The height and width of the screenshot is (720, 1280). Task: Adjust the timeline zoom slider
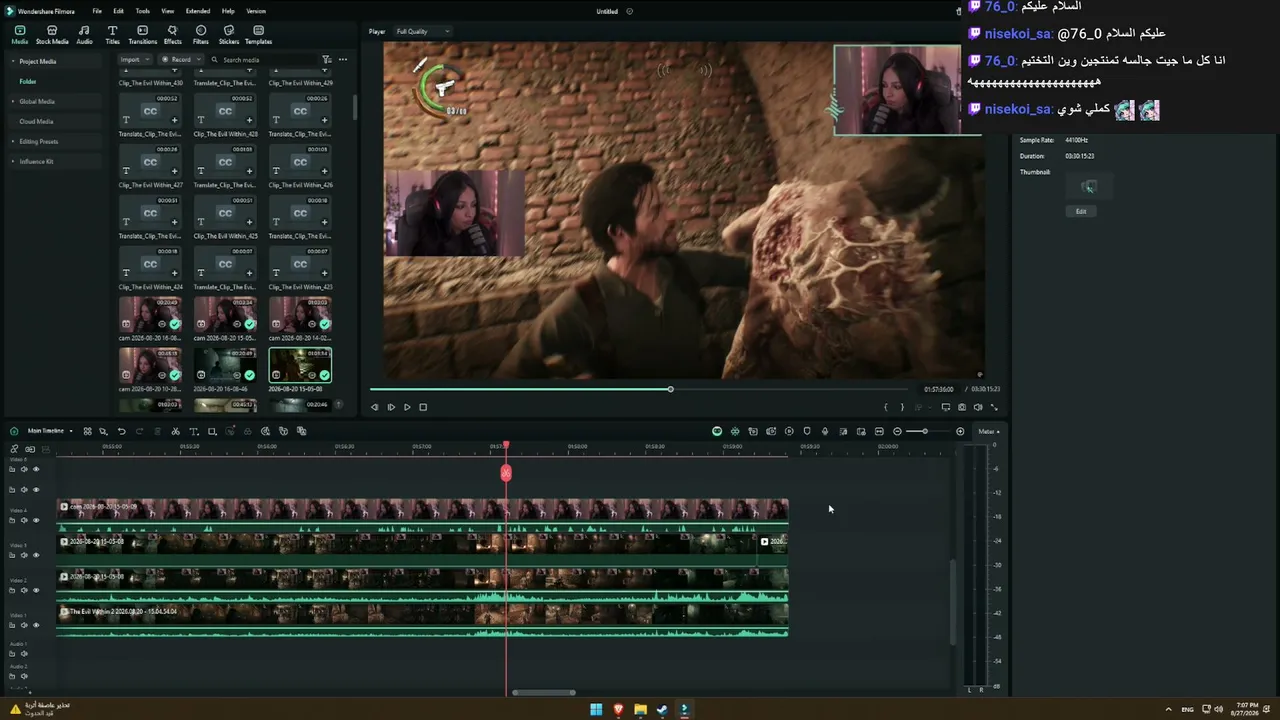924,431
